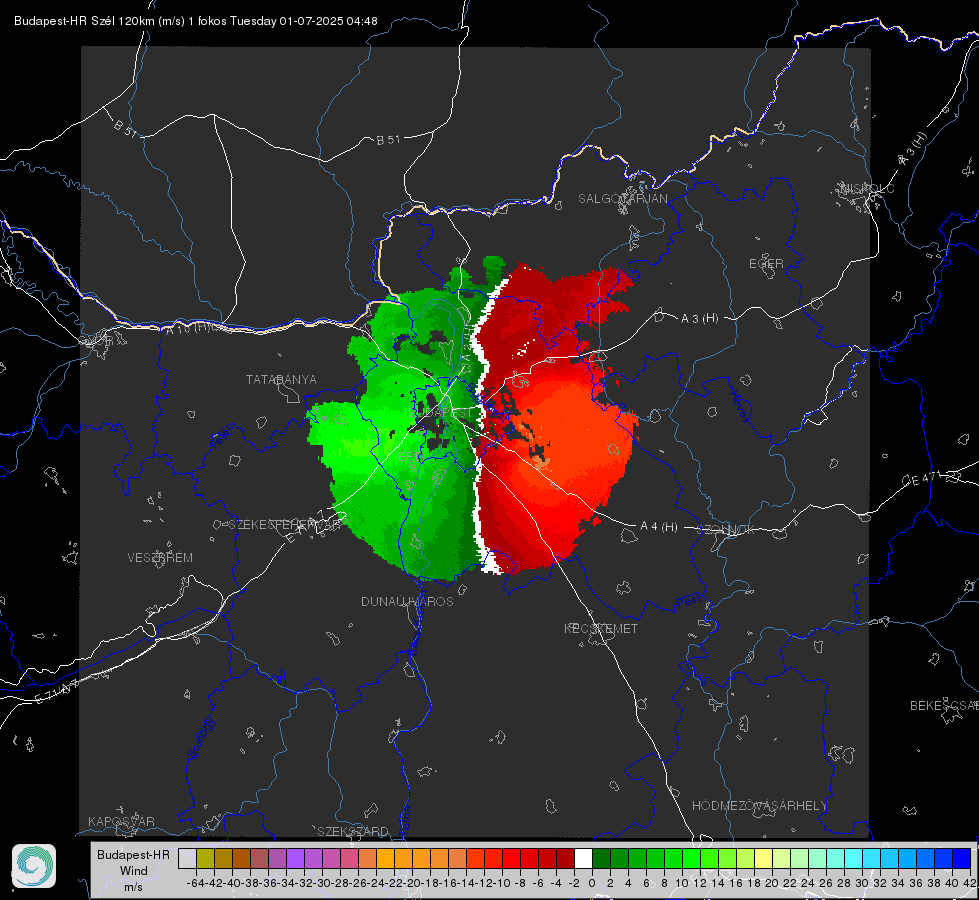Click the legend value '0'

pos(592,883)
